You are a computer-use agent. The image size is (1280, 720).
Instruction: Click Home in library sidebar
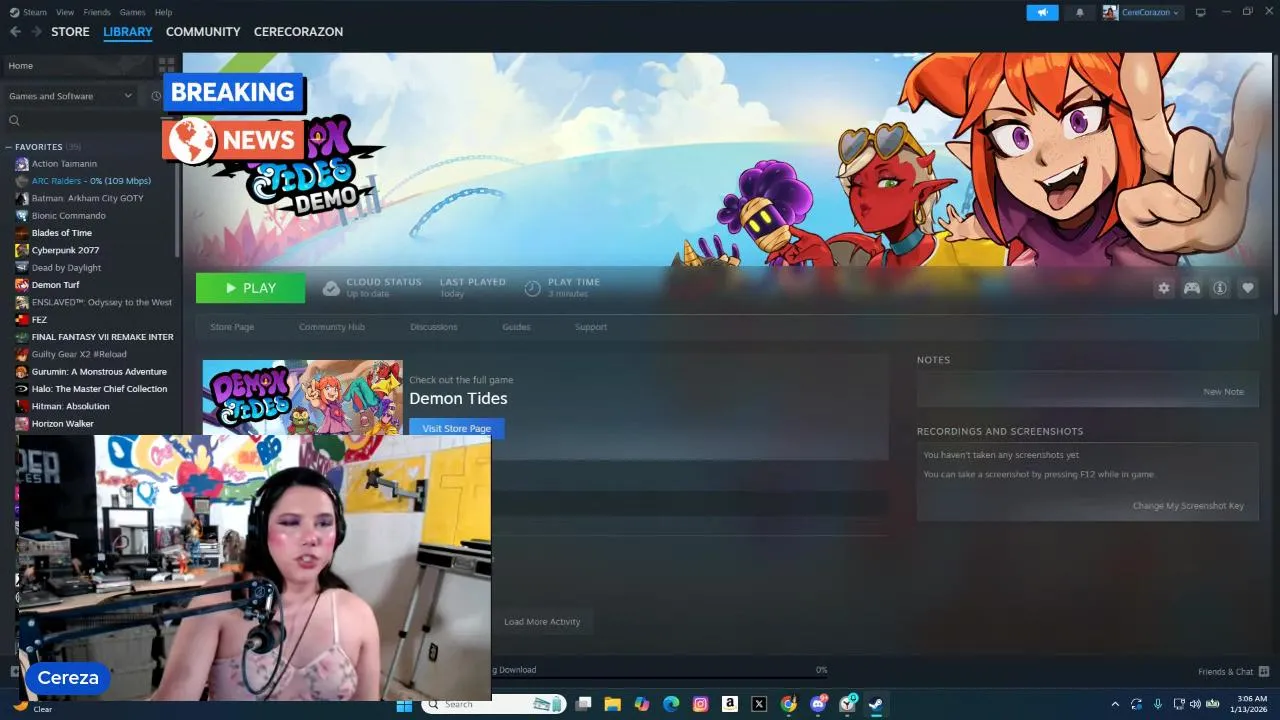tap(78, 65)
